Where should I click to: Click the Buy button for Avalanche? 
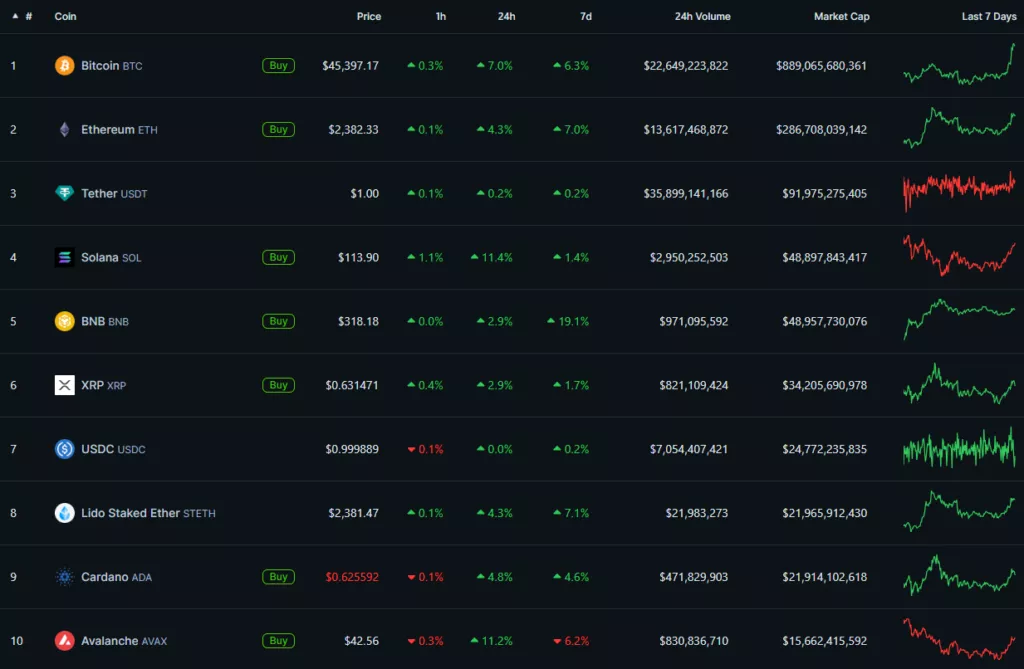click(278, 641)
